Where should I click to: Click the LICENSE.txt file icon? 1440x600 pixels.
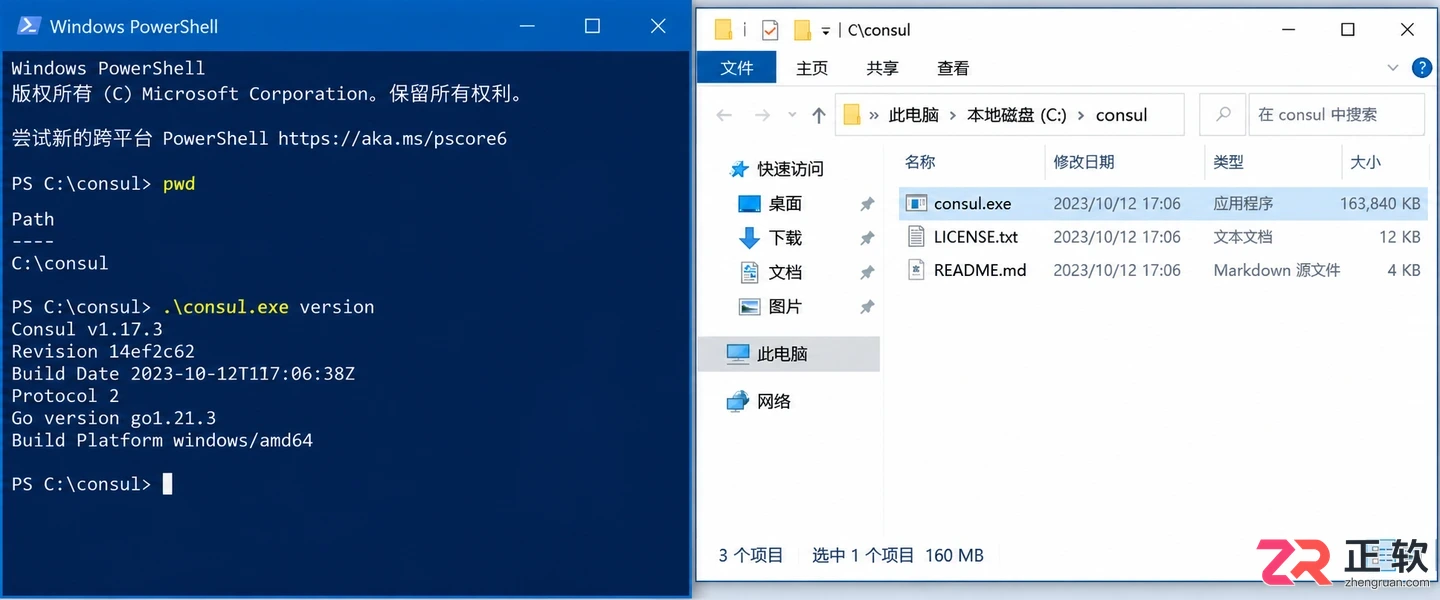pyautogui.click(x=916, y=237)
